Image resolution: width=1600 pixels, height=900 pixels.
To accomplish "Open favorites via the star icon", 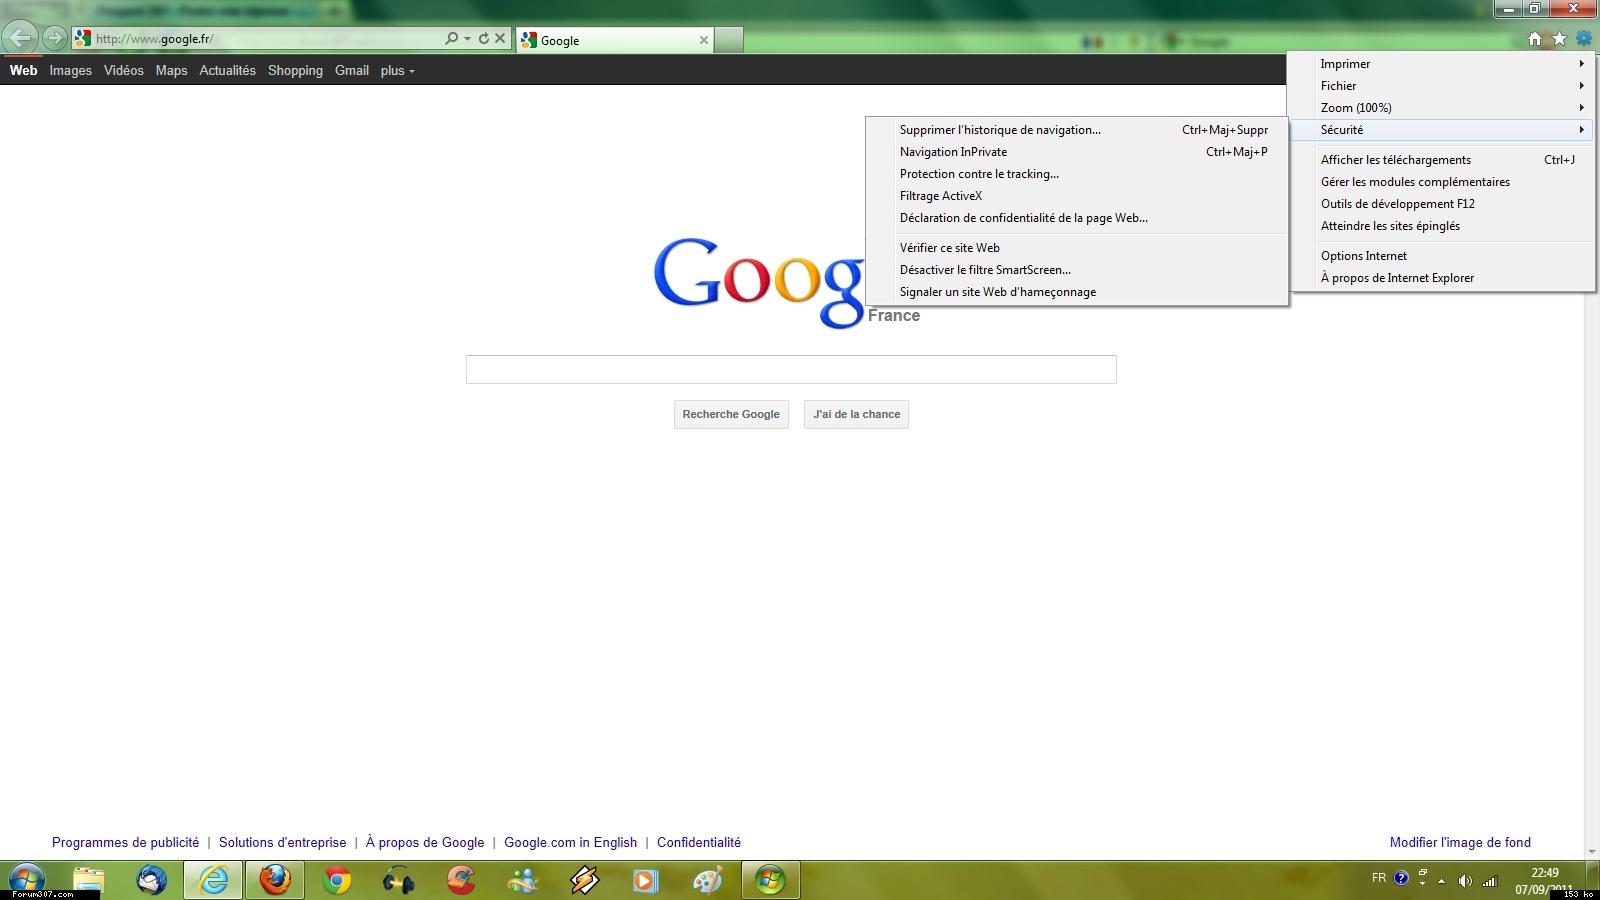I will click(1559, 39).
